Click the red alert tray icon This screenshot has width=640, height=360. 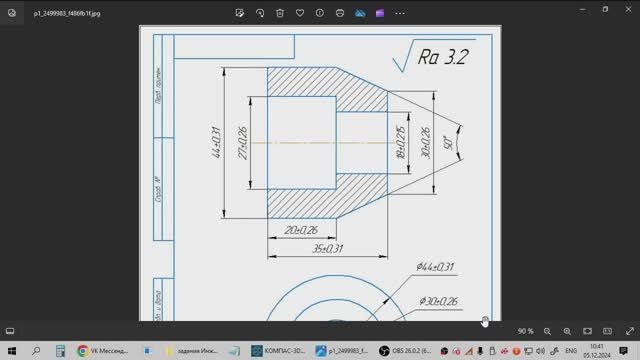(516, 351)
